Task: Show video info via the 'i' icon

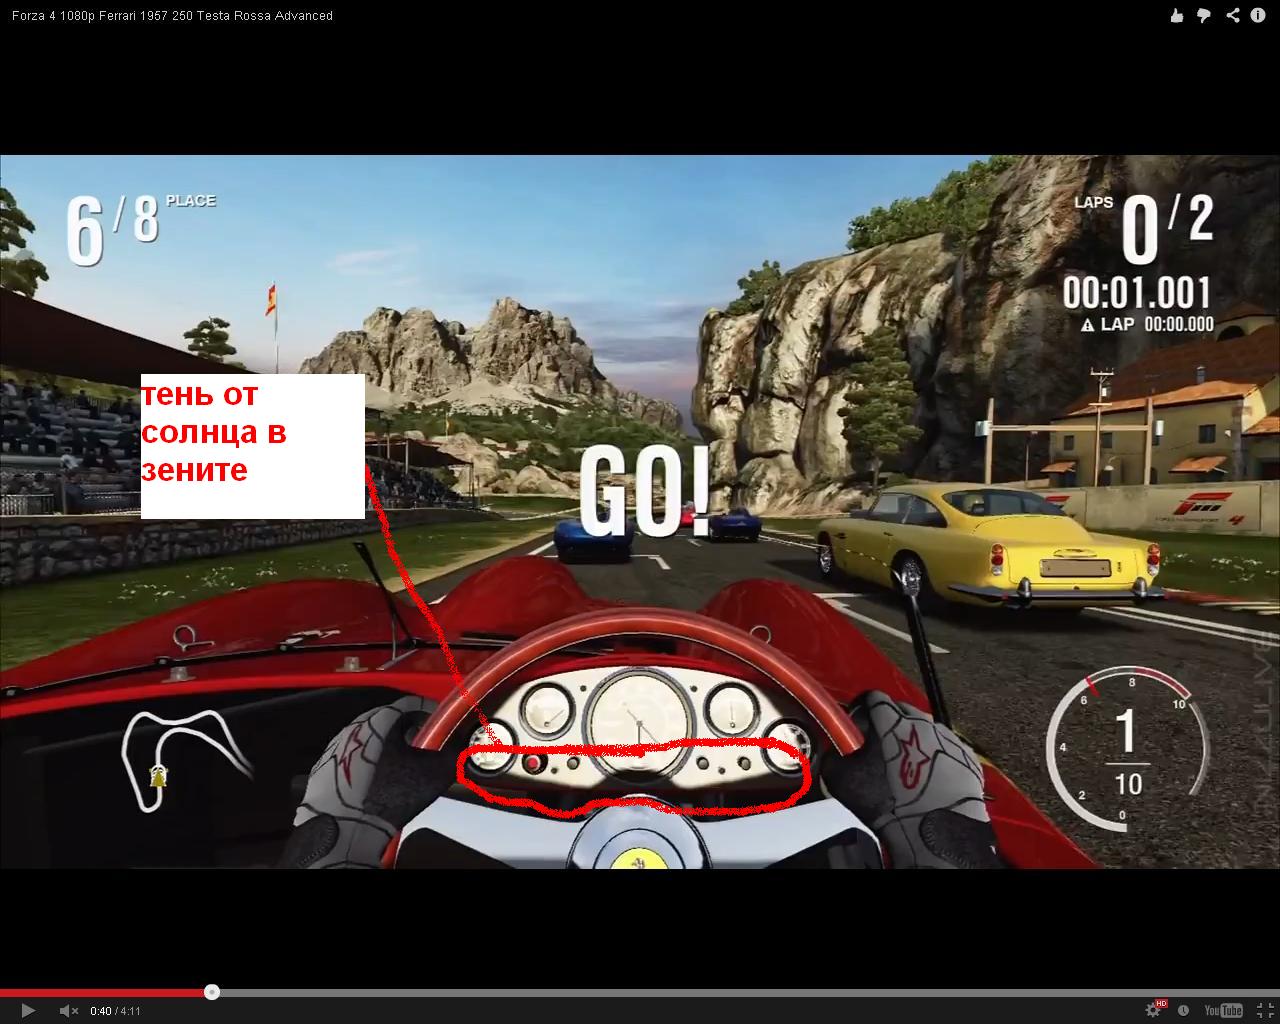Action: coord(1259,15)
